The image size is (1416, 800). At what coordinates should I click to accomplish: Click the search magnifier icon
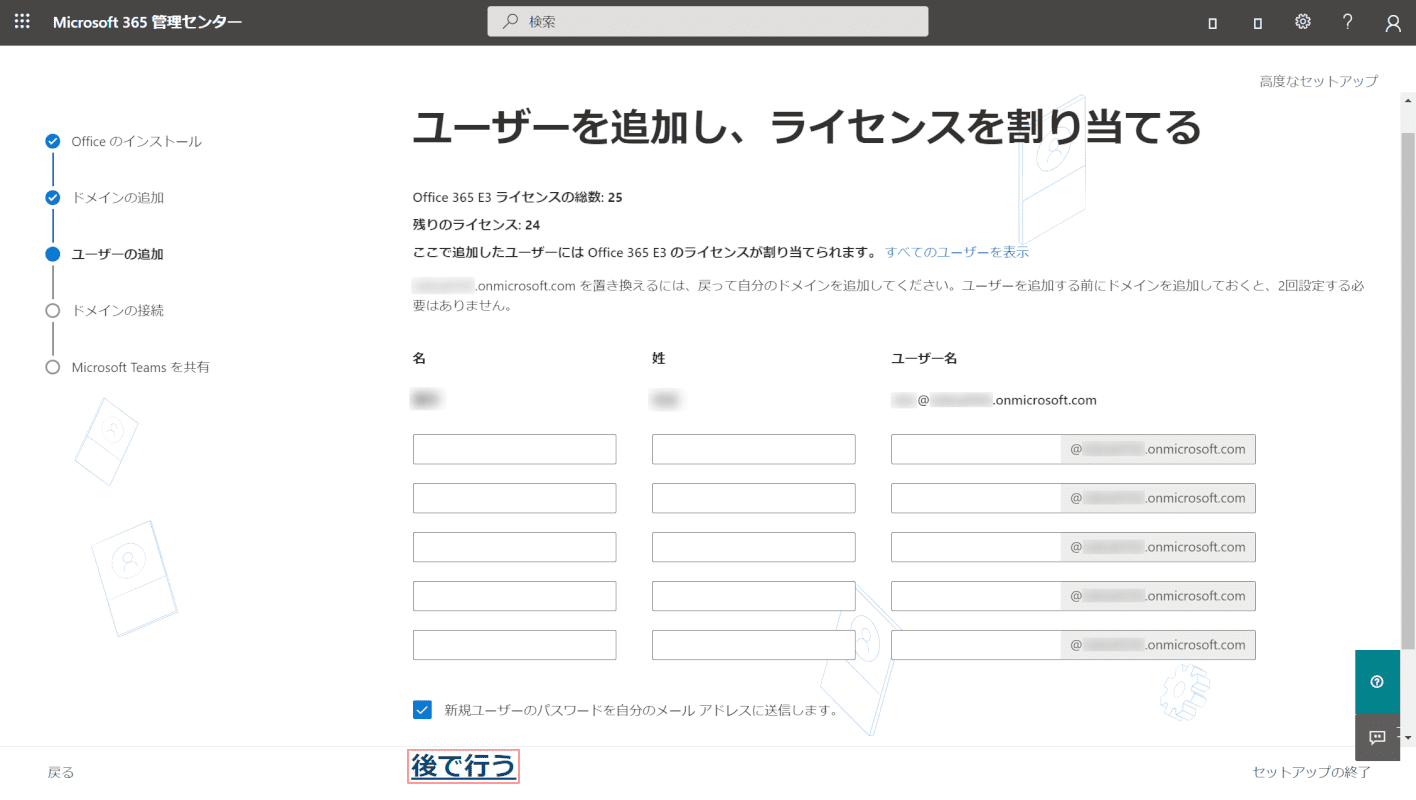coord(511,21)
